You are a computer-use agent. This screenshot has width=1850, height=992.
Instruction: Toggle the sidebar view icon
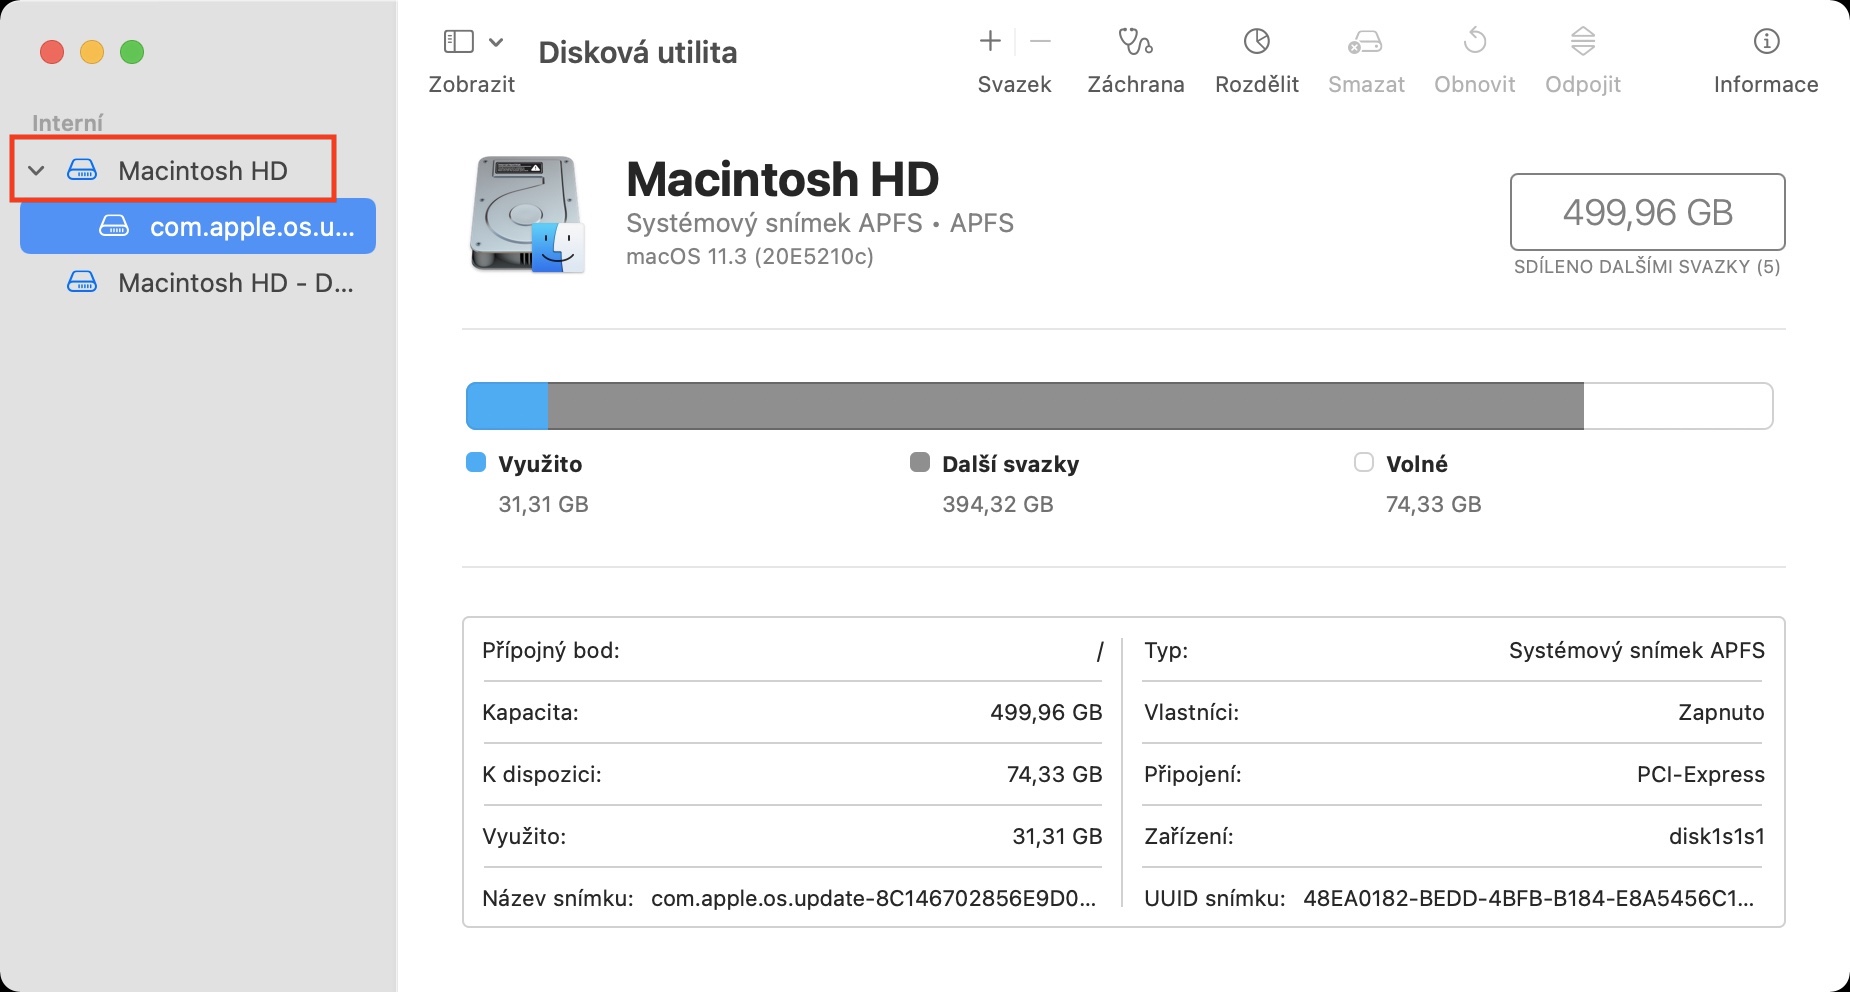click(458, 42)
